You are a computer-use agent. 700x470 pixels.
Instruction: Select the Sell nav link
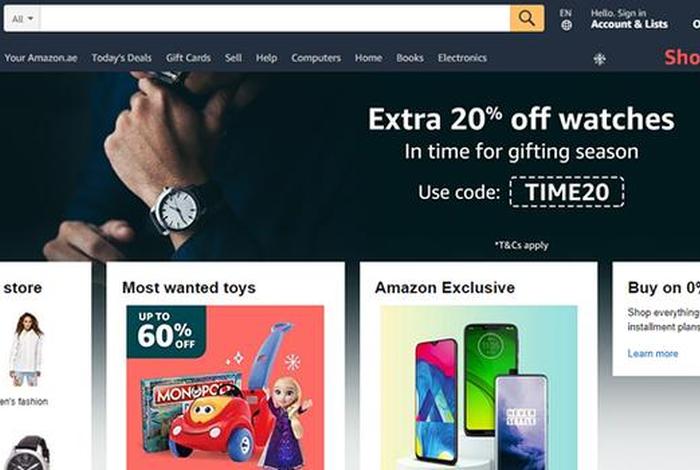click(x=233, y=58)
